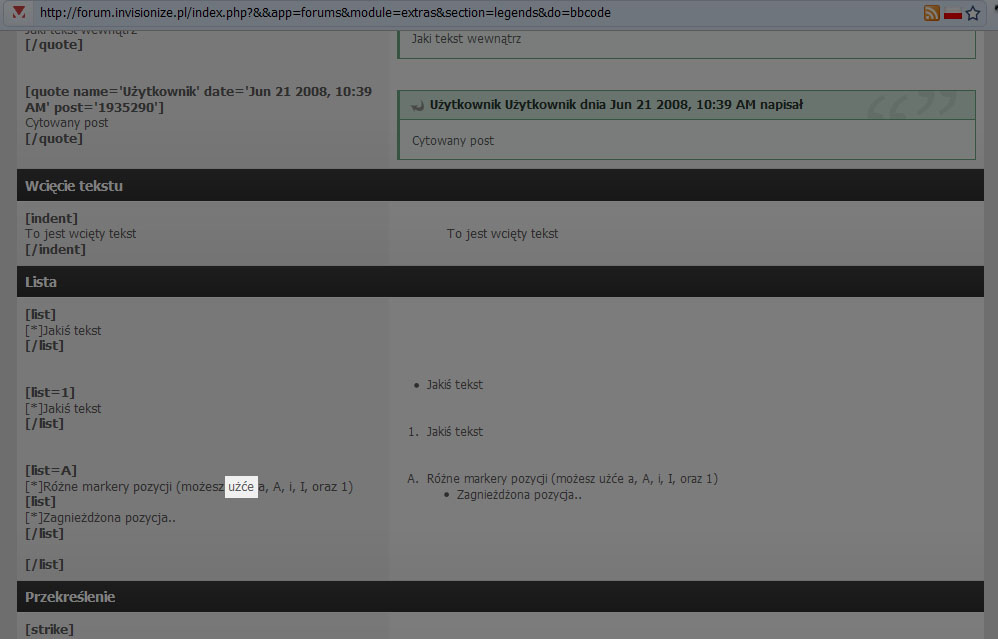The image size is (998, 639).
Task: Click nested 'Zagnieżdżona pozycja..' bullet in preview
Action: tap(519, 495)
